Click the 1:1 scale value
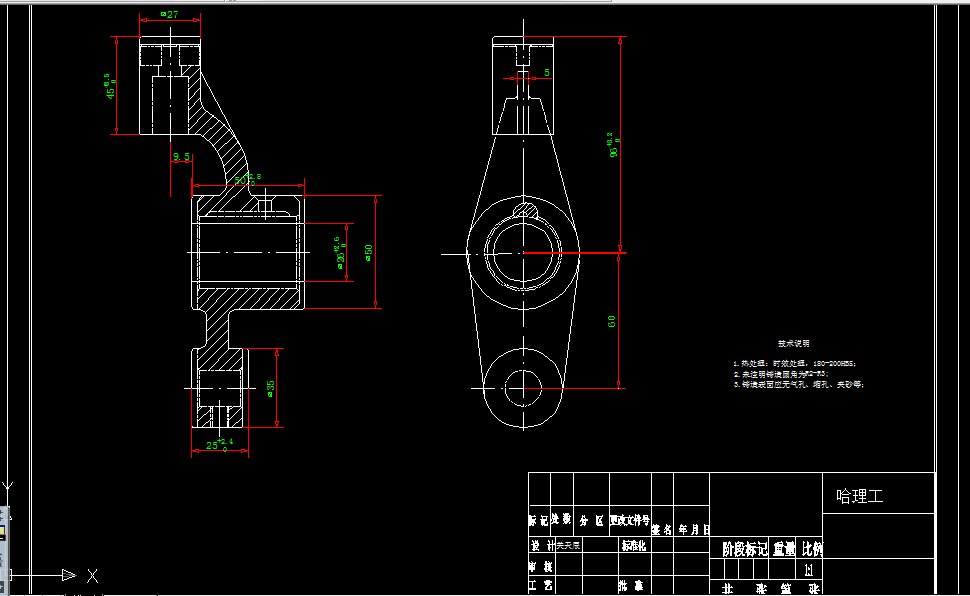This screenshot has height=596, width=970. tap(809, 570)
